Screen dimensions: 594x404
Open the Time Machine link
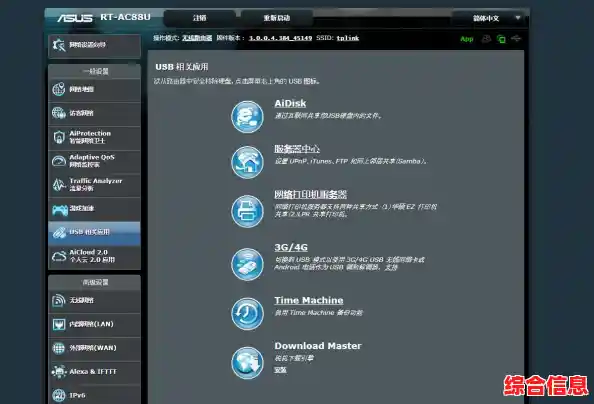309,300
